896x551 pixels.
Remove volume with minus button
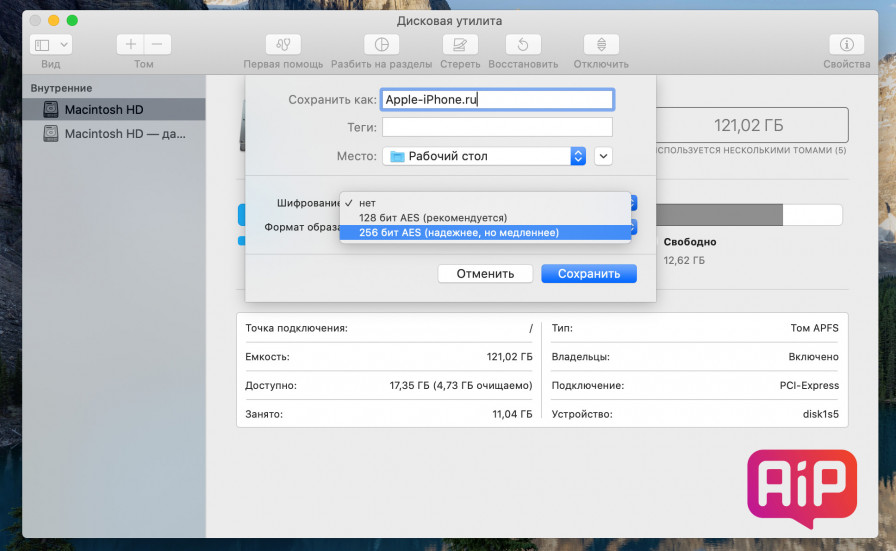click(x=157, y=44)
